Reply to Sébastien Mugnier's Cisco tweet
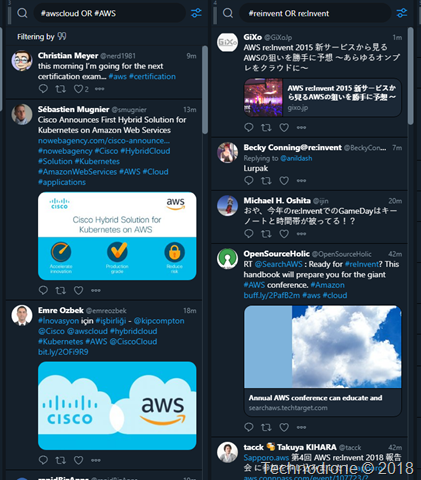This screenshot has height=480, width=421. [43, 290]
